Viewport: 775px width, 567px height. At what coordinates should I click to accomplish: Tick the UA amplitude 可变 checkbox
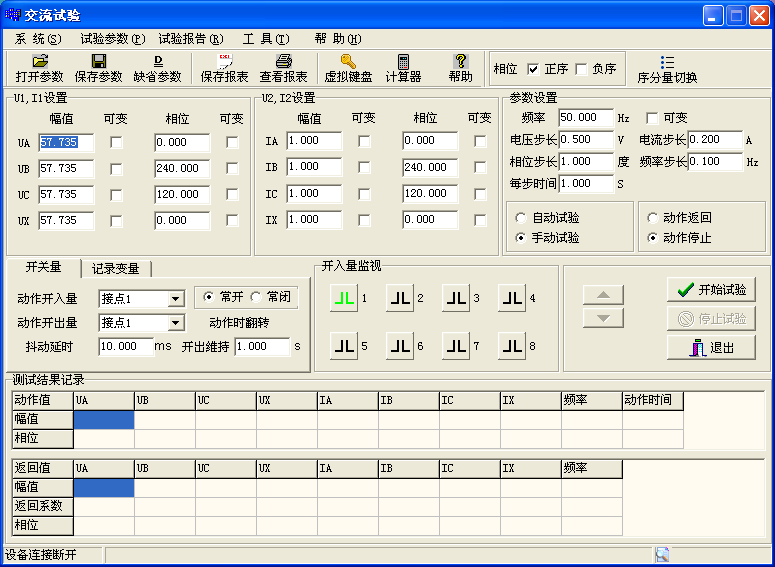pos(116,143)
